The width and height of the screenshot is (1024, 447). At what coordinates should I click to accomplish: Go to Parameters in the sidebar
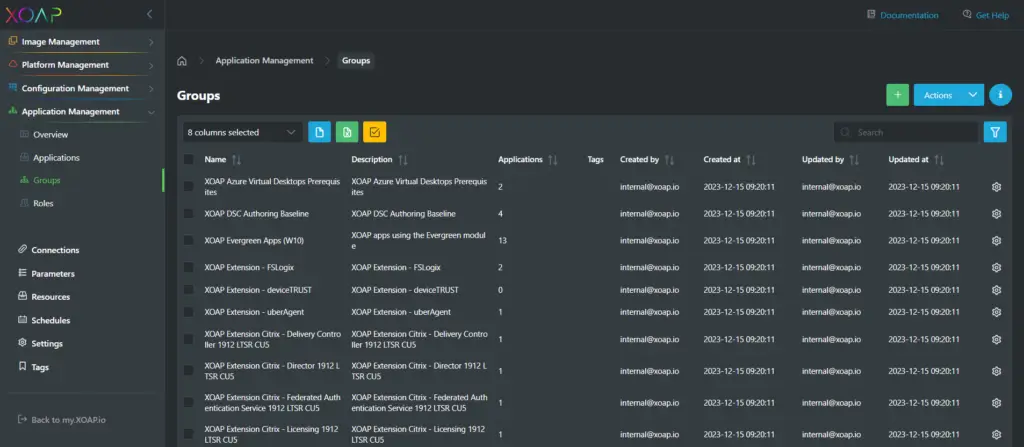click(x=53, y=273)
